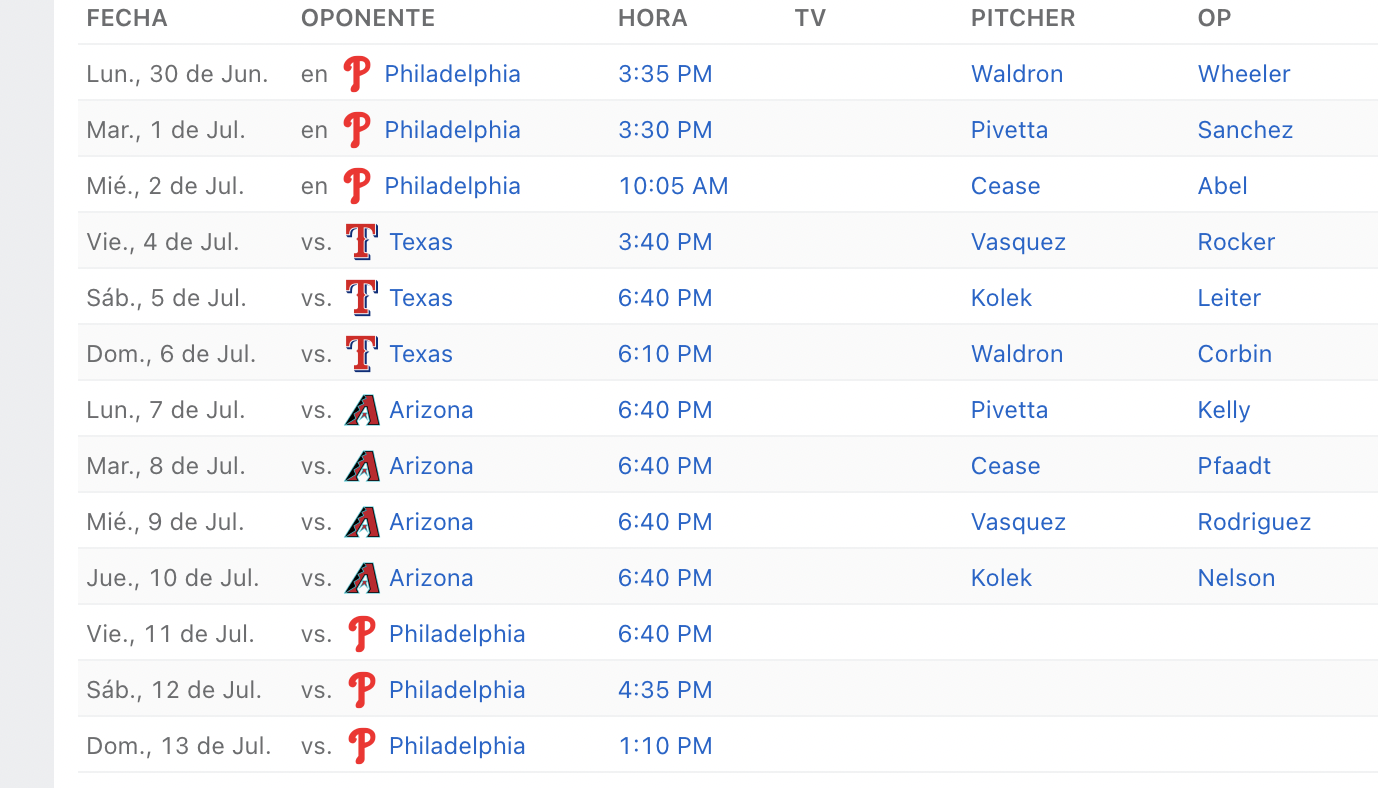Click Phillies logo in July 13 row

[x=362, y=746]
